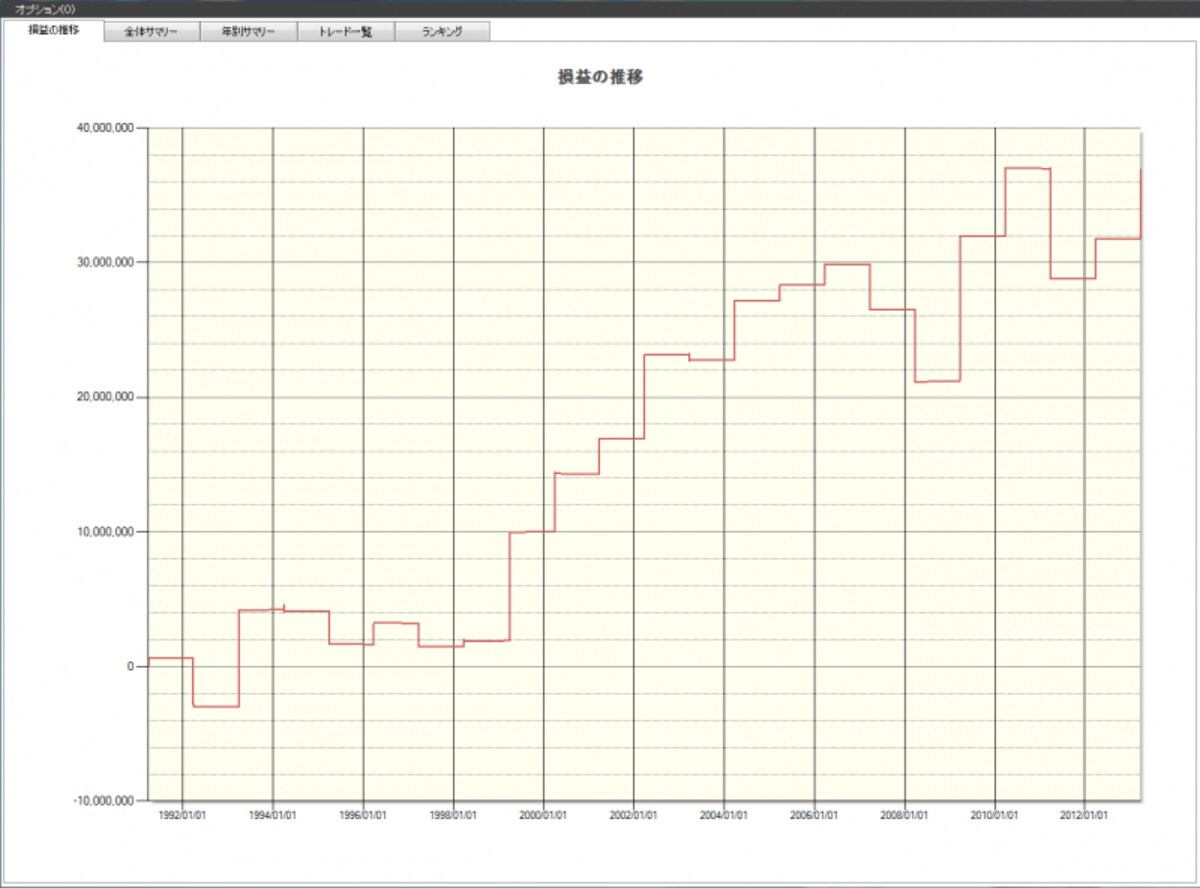
Task: Click the 2000/01/01 x-axis label
Action: 544,815
